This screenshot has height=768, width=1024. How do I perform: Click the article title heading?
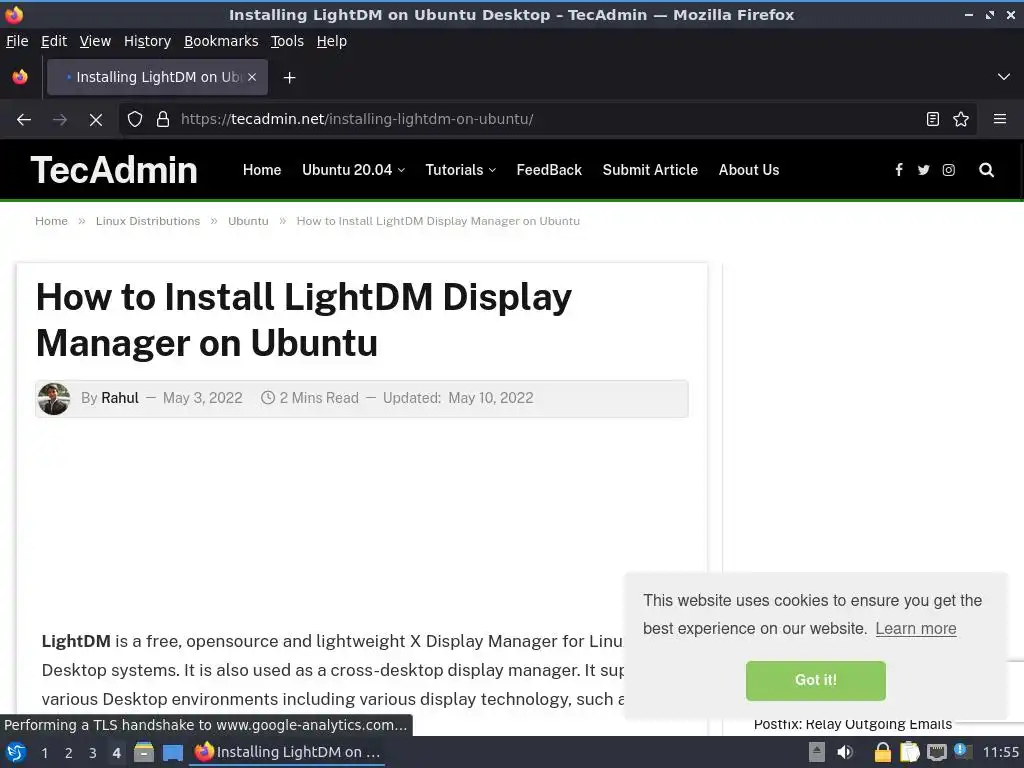304,320
